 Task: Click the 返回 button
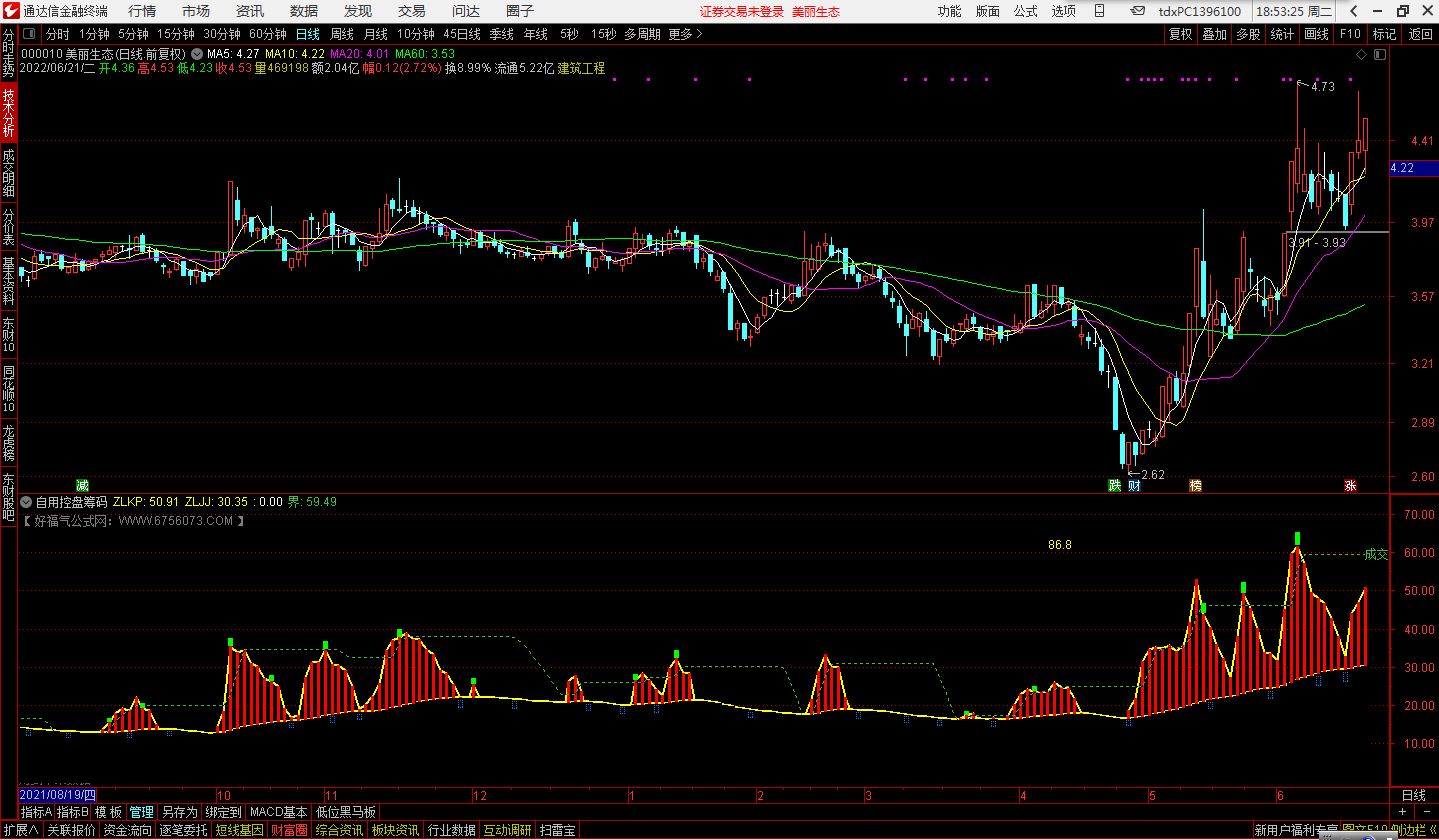pos(1419,34)
